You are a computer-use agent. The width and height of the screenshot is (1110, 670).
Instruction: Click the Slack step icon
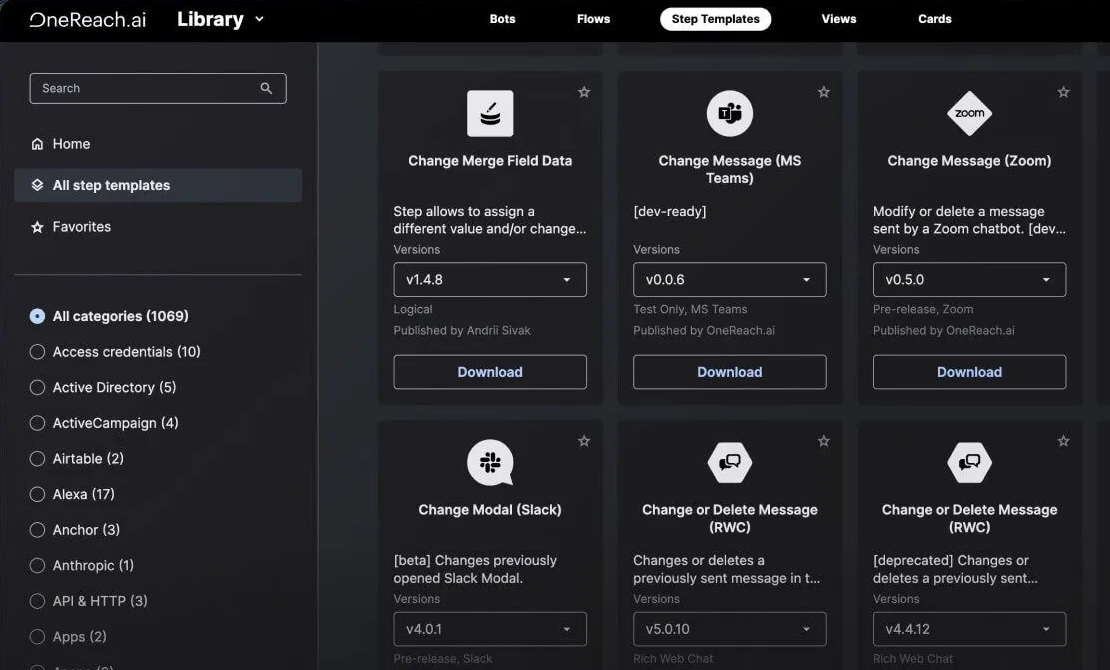490,462
